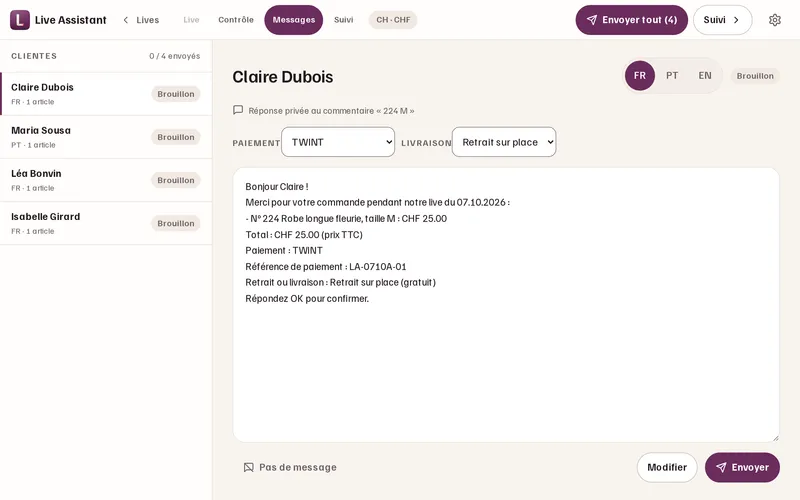Click the CH · CHF badge

tap(393, 20)
